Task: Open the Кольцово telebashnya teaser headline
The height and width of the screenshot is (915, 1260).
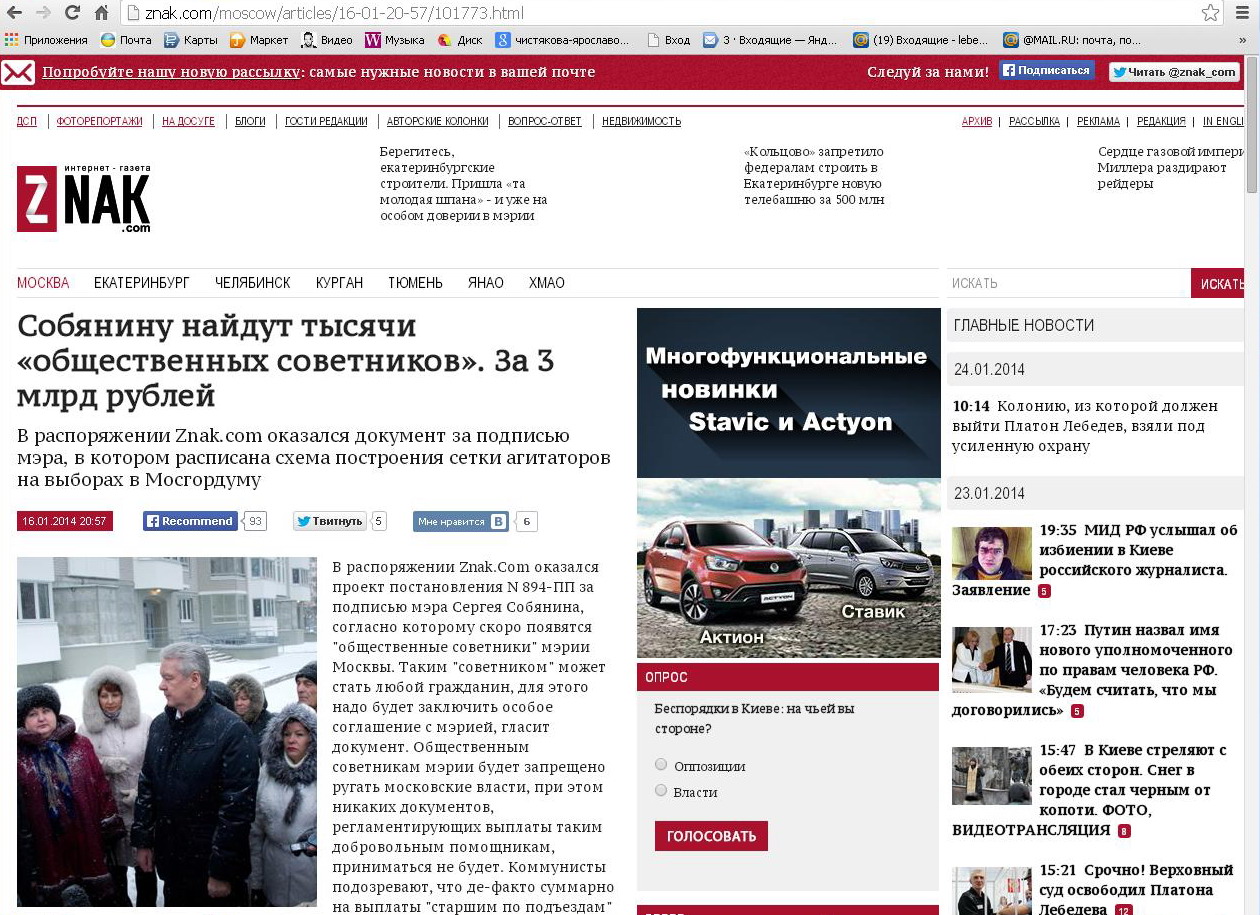Action: click(x=814, y=176)
